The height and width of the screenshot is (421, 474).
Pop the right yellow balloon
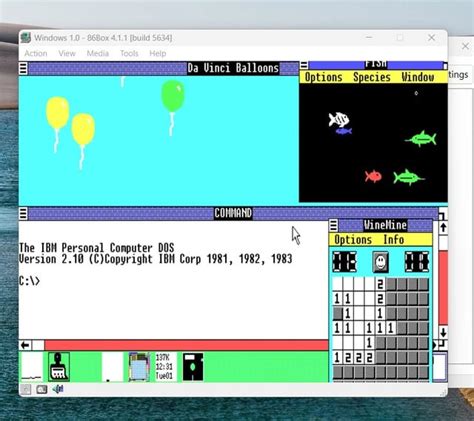pos(83,129)
